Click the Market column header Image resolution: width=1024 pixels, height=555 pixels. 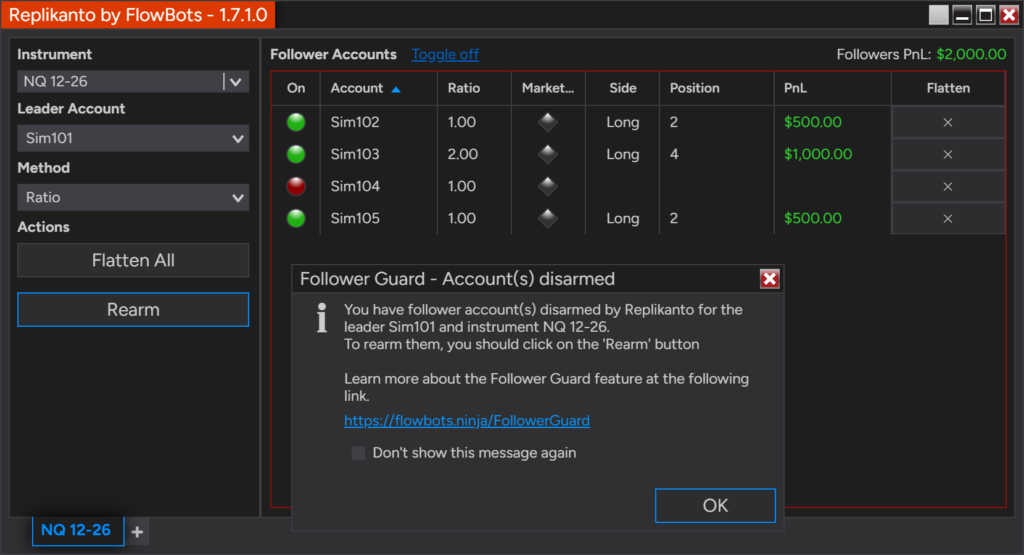coord(548,88)
